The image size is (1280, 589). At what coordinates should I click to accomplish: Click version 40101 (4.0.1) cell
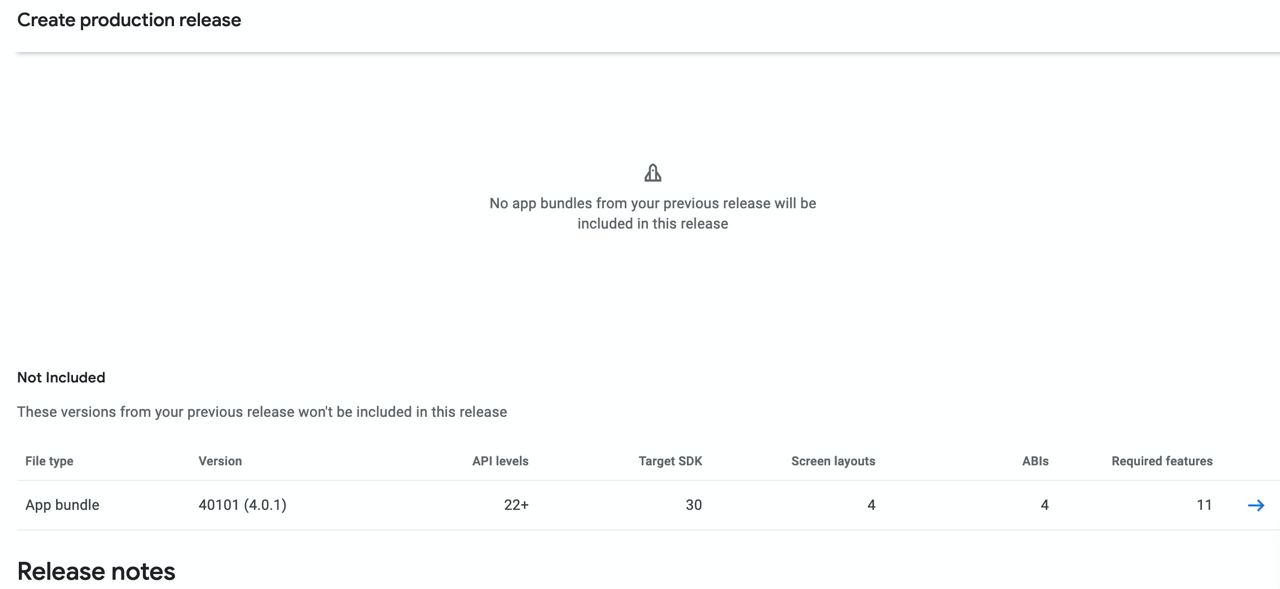[x=242, y=505]
